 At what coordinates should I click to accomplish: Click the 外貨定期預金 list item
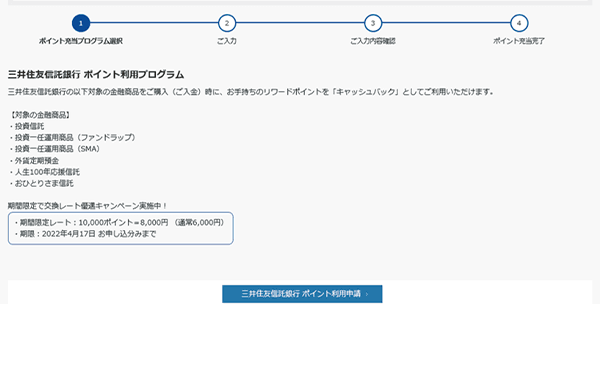coord(34,160)
